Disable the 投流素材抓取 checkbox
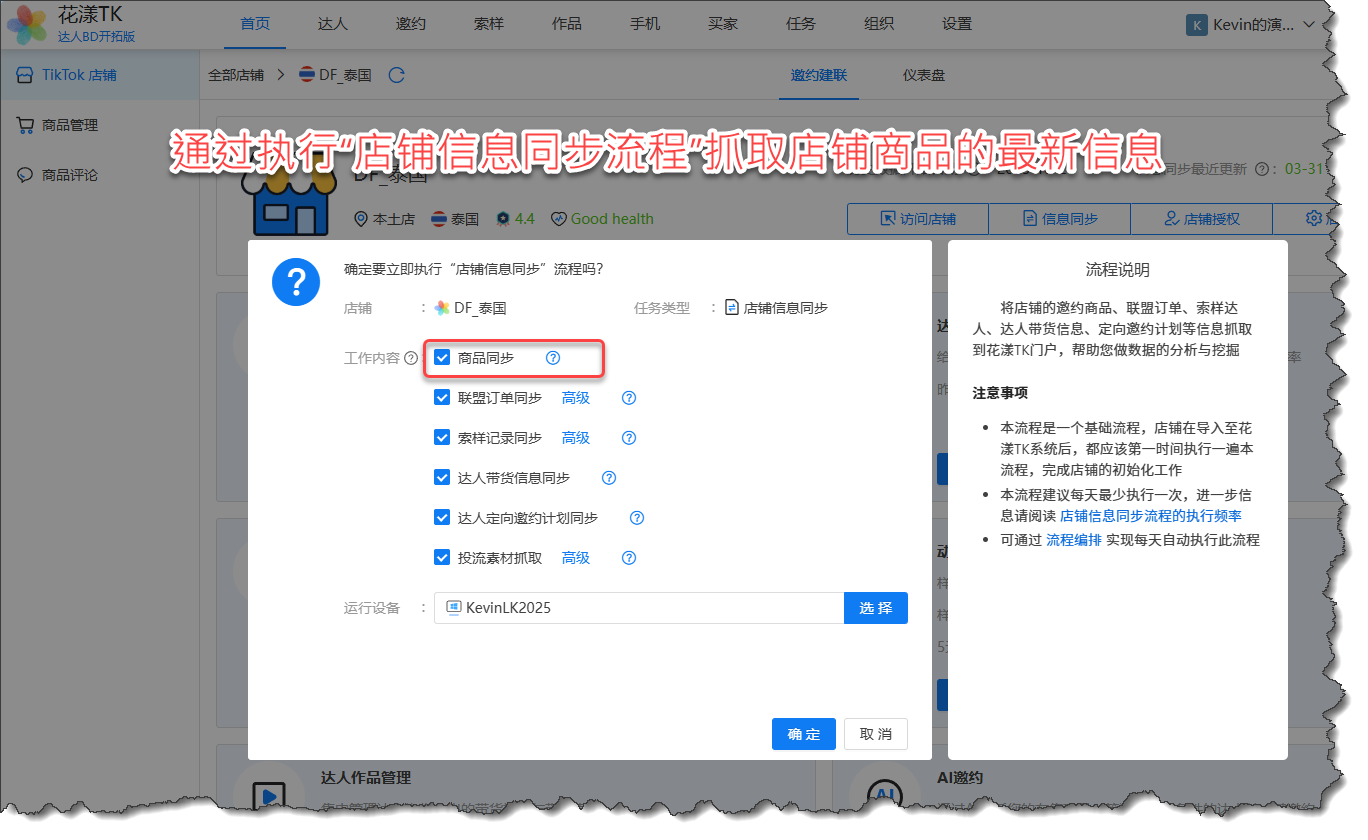This screenshot has height=840, width=1368. 442,558
